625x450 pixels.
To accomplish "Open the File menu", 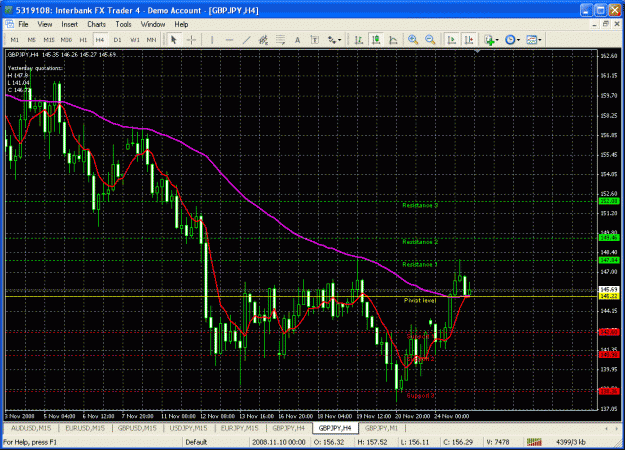I will point(23,24).
